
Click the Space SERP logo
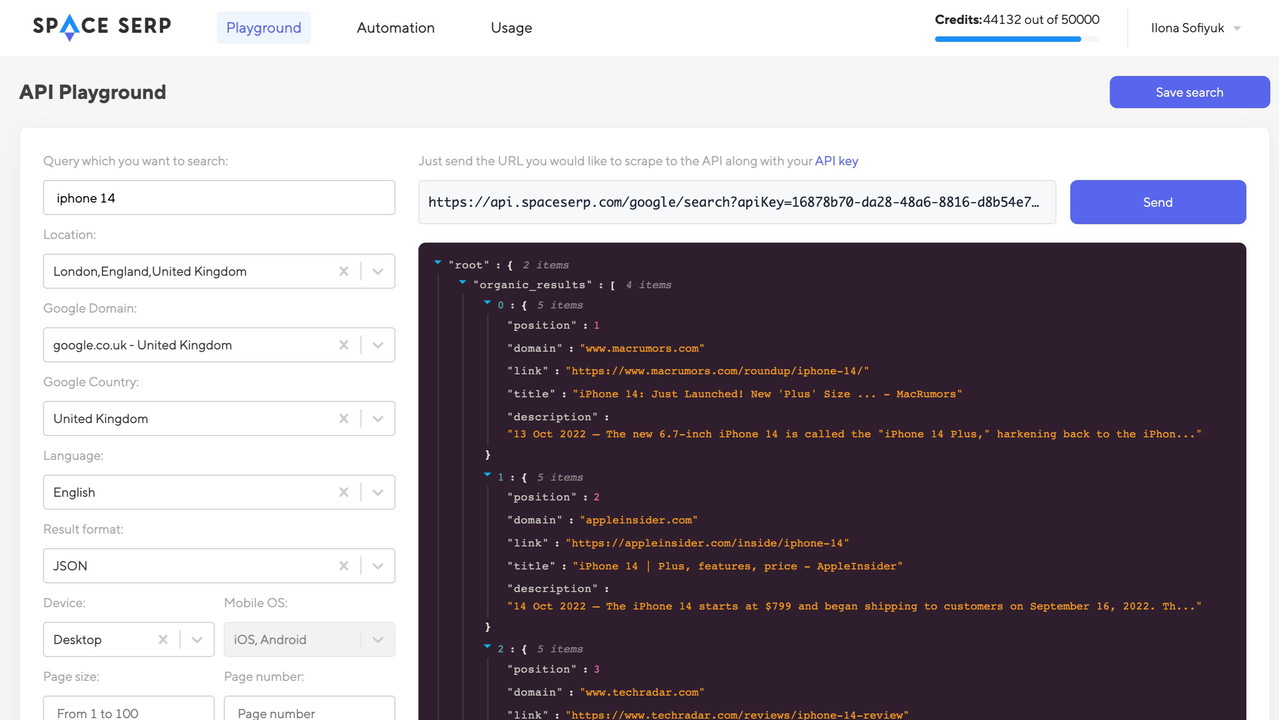tap(101, 27)
